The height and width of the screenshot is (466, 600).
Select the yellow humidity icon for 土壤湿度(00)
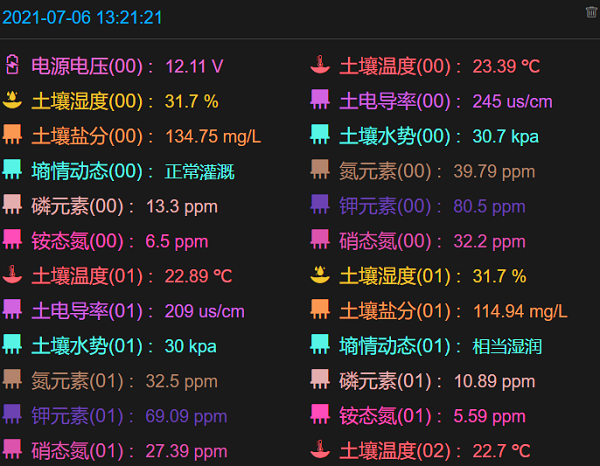click(x=12, y=101)
